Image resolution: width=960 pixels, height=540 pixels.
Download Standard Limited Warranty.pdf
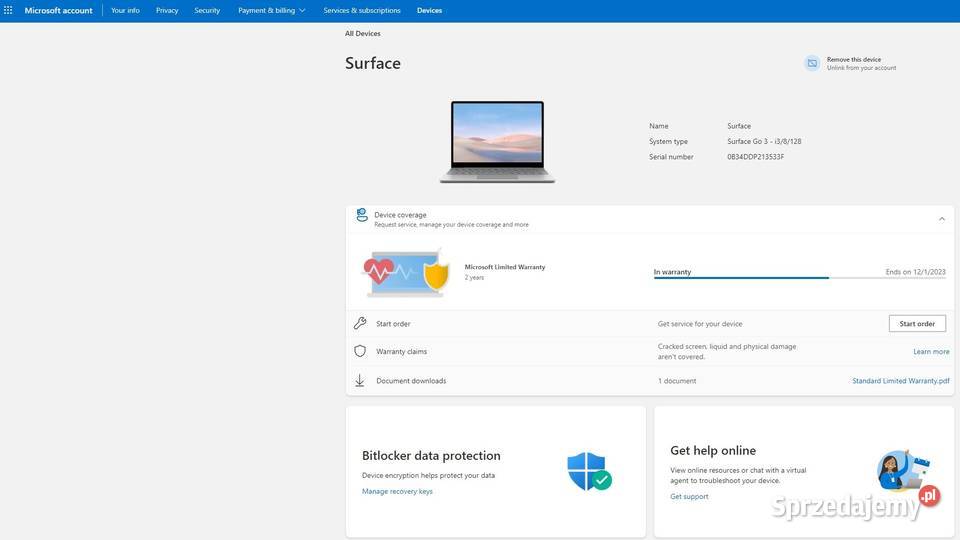901,381
